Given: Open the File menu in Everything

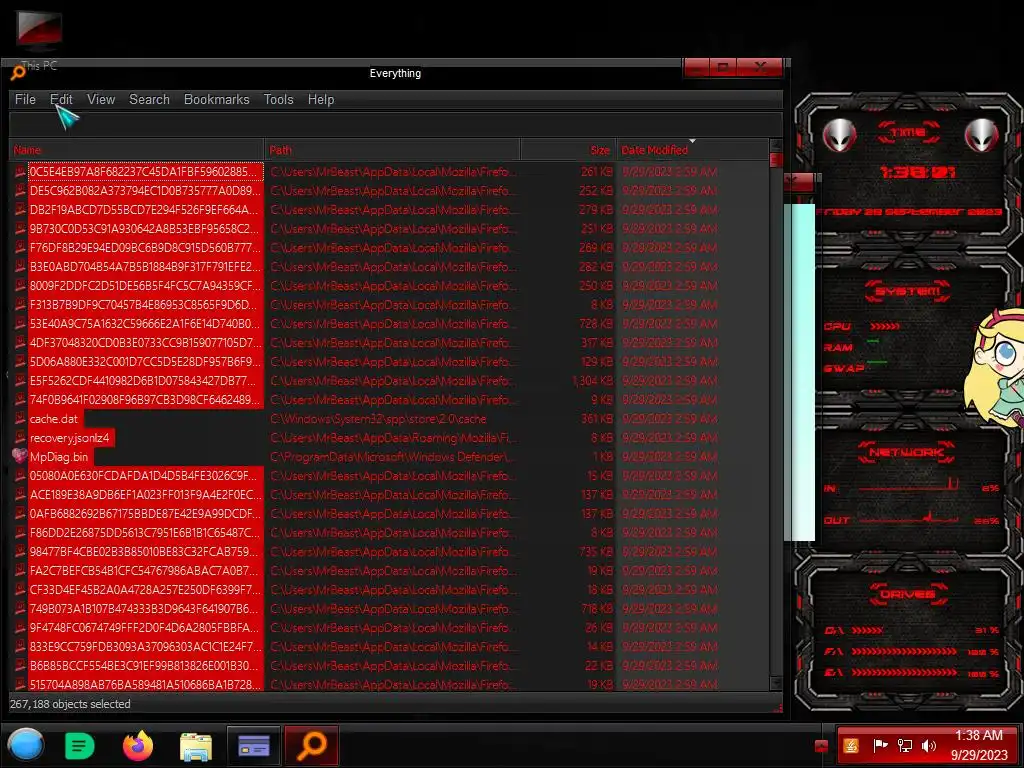Looking at the screenshot, I should click(25, 99).
